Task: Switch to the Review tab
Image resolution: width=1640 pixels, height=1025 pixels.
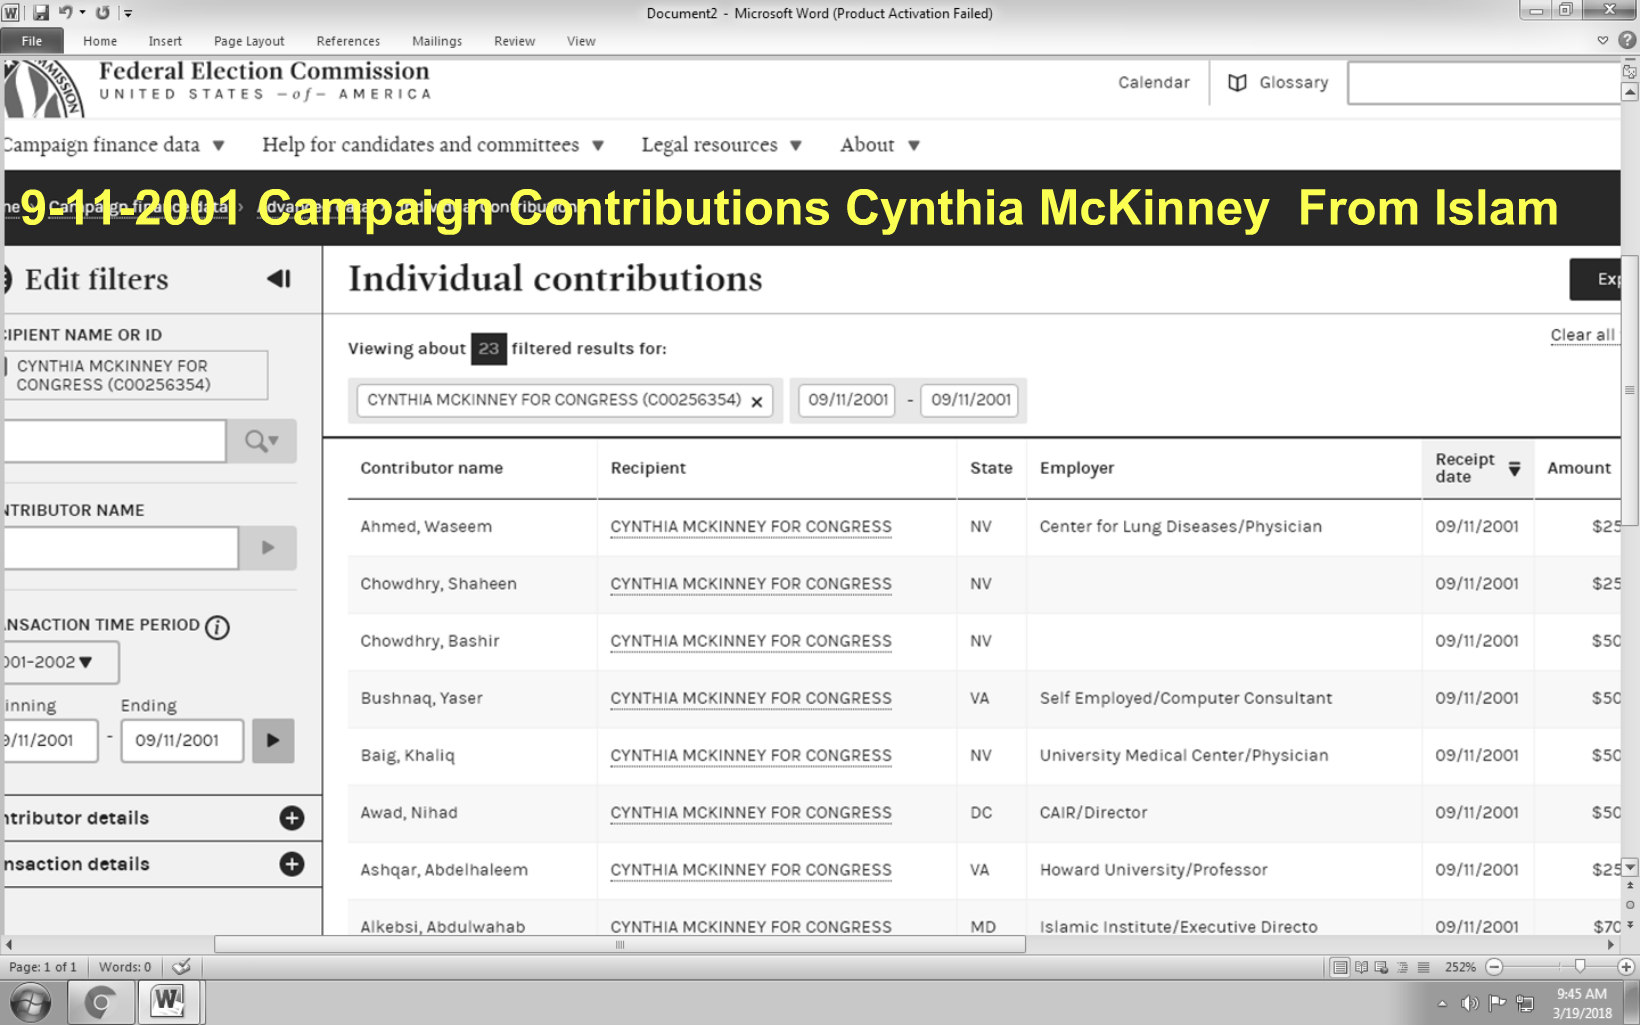Action: pyautogui.click(x=514, y=41)
